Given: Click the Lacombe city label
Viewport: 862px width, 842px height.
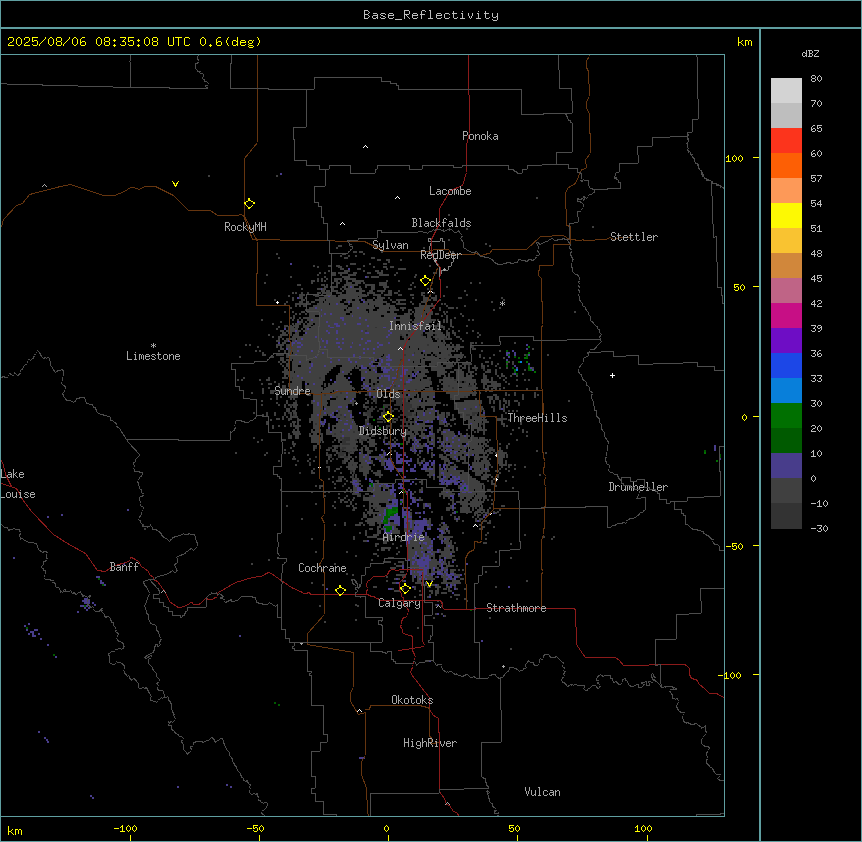Looking at the screenshot, I should pos(450,191).
